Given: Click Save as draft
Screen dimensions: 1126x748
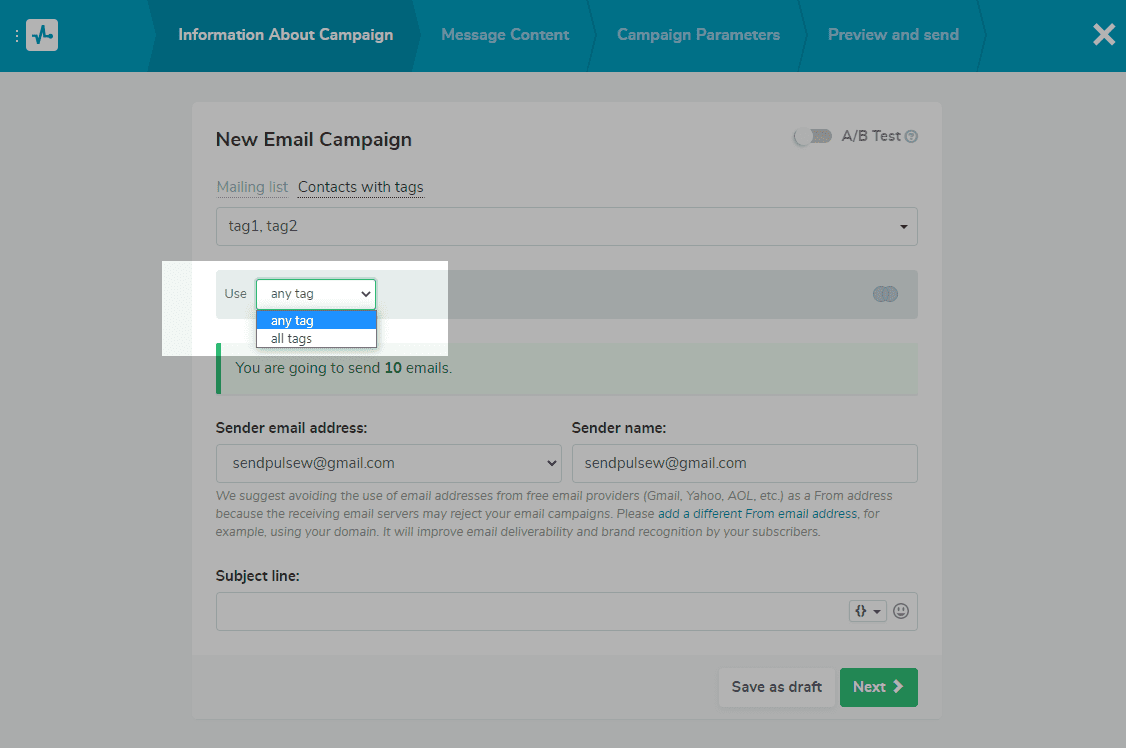Looking at the screenshot, I should pos(776,687).
